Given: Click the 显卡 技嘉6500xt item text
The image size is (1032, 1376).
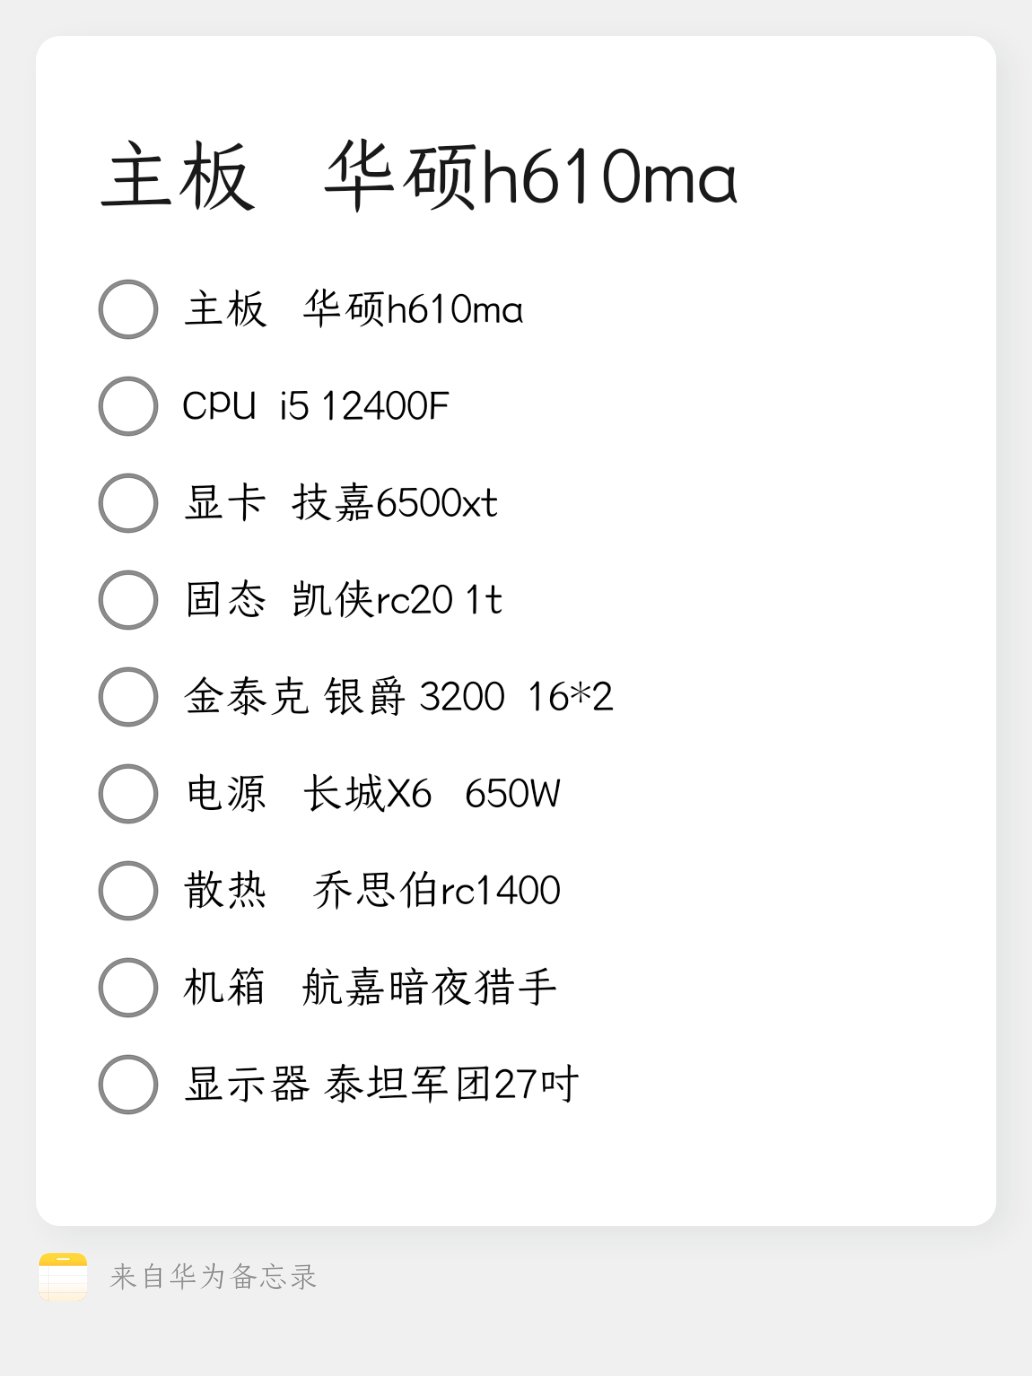Looking at the screenshot, I should 341,503.
